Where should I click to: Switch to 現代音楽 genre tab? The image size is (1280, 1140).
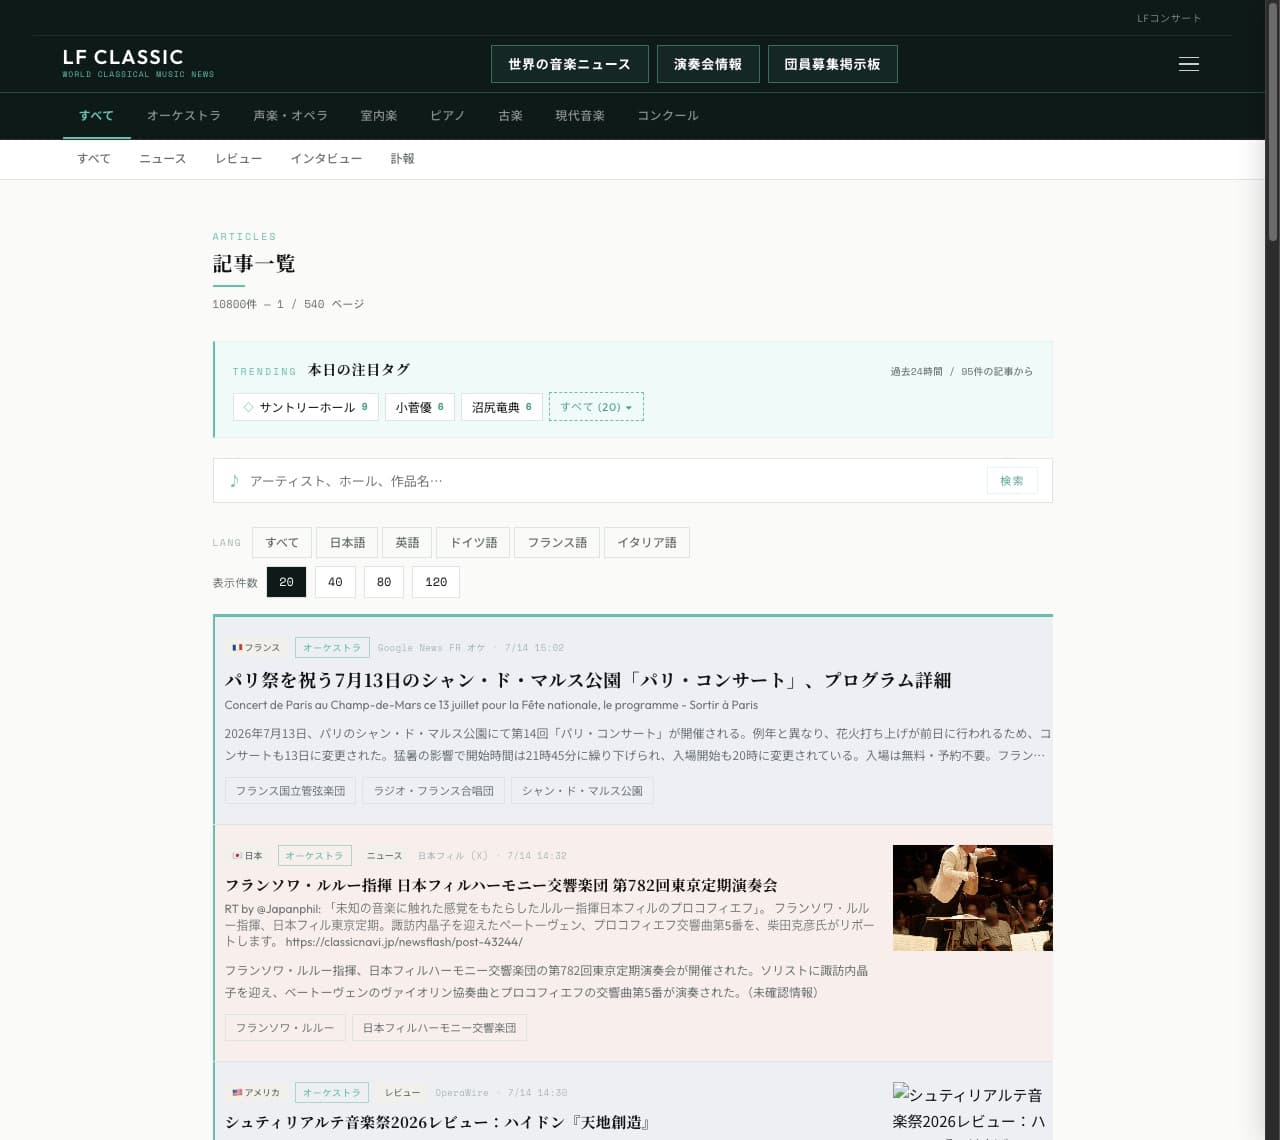pos(580,116)
